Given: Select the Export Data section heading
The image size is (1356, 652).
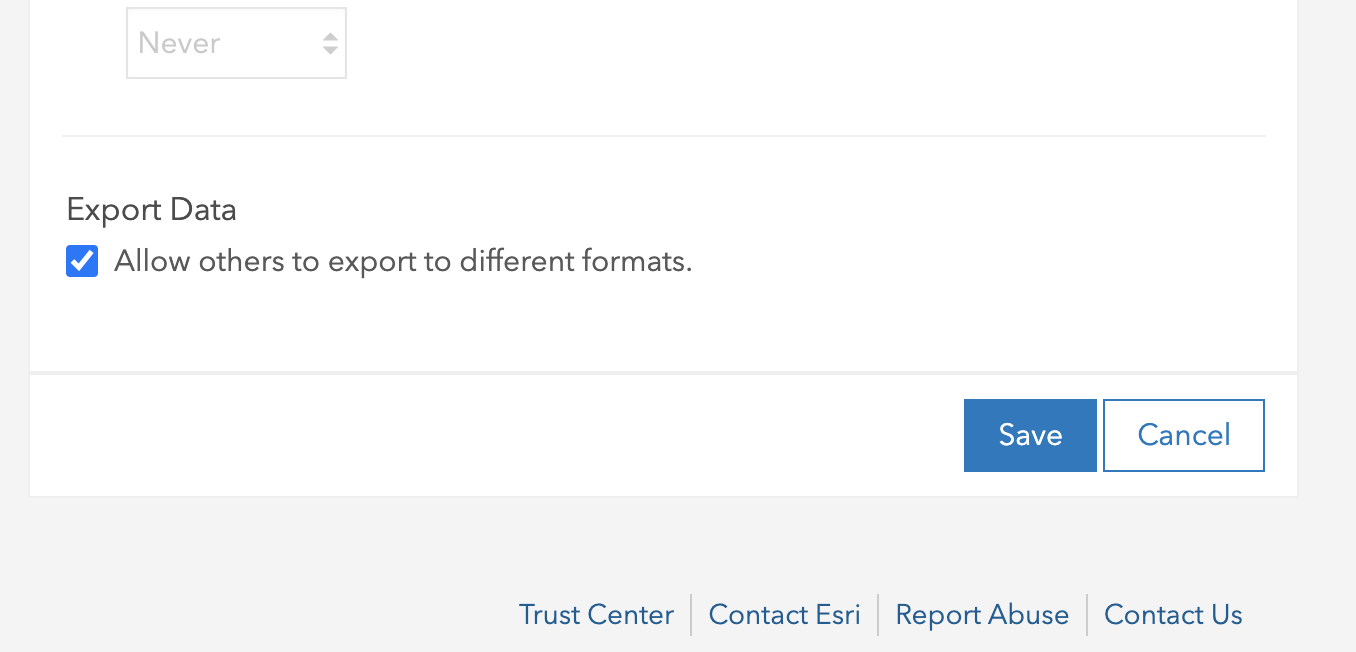Looking at the screenshot, I should (151, 209).
